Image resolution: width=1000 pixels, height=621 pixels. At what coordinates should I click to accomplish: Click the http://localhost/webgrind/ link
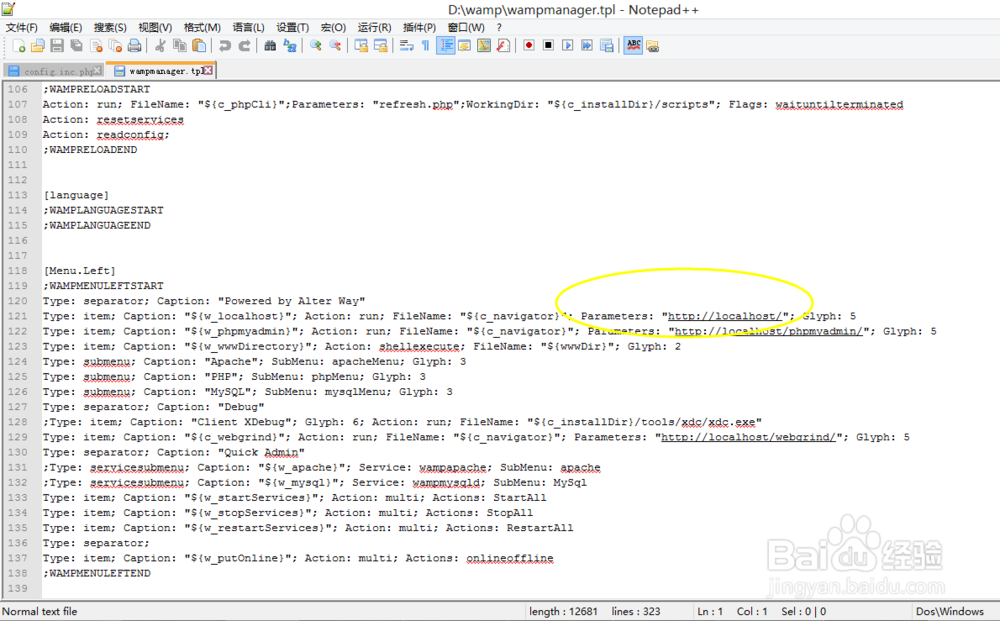coord(748,437)
